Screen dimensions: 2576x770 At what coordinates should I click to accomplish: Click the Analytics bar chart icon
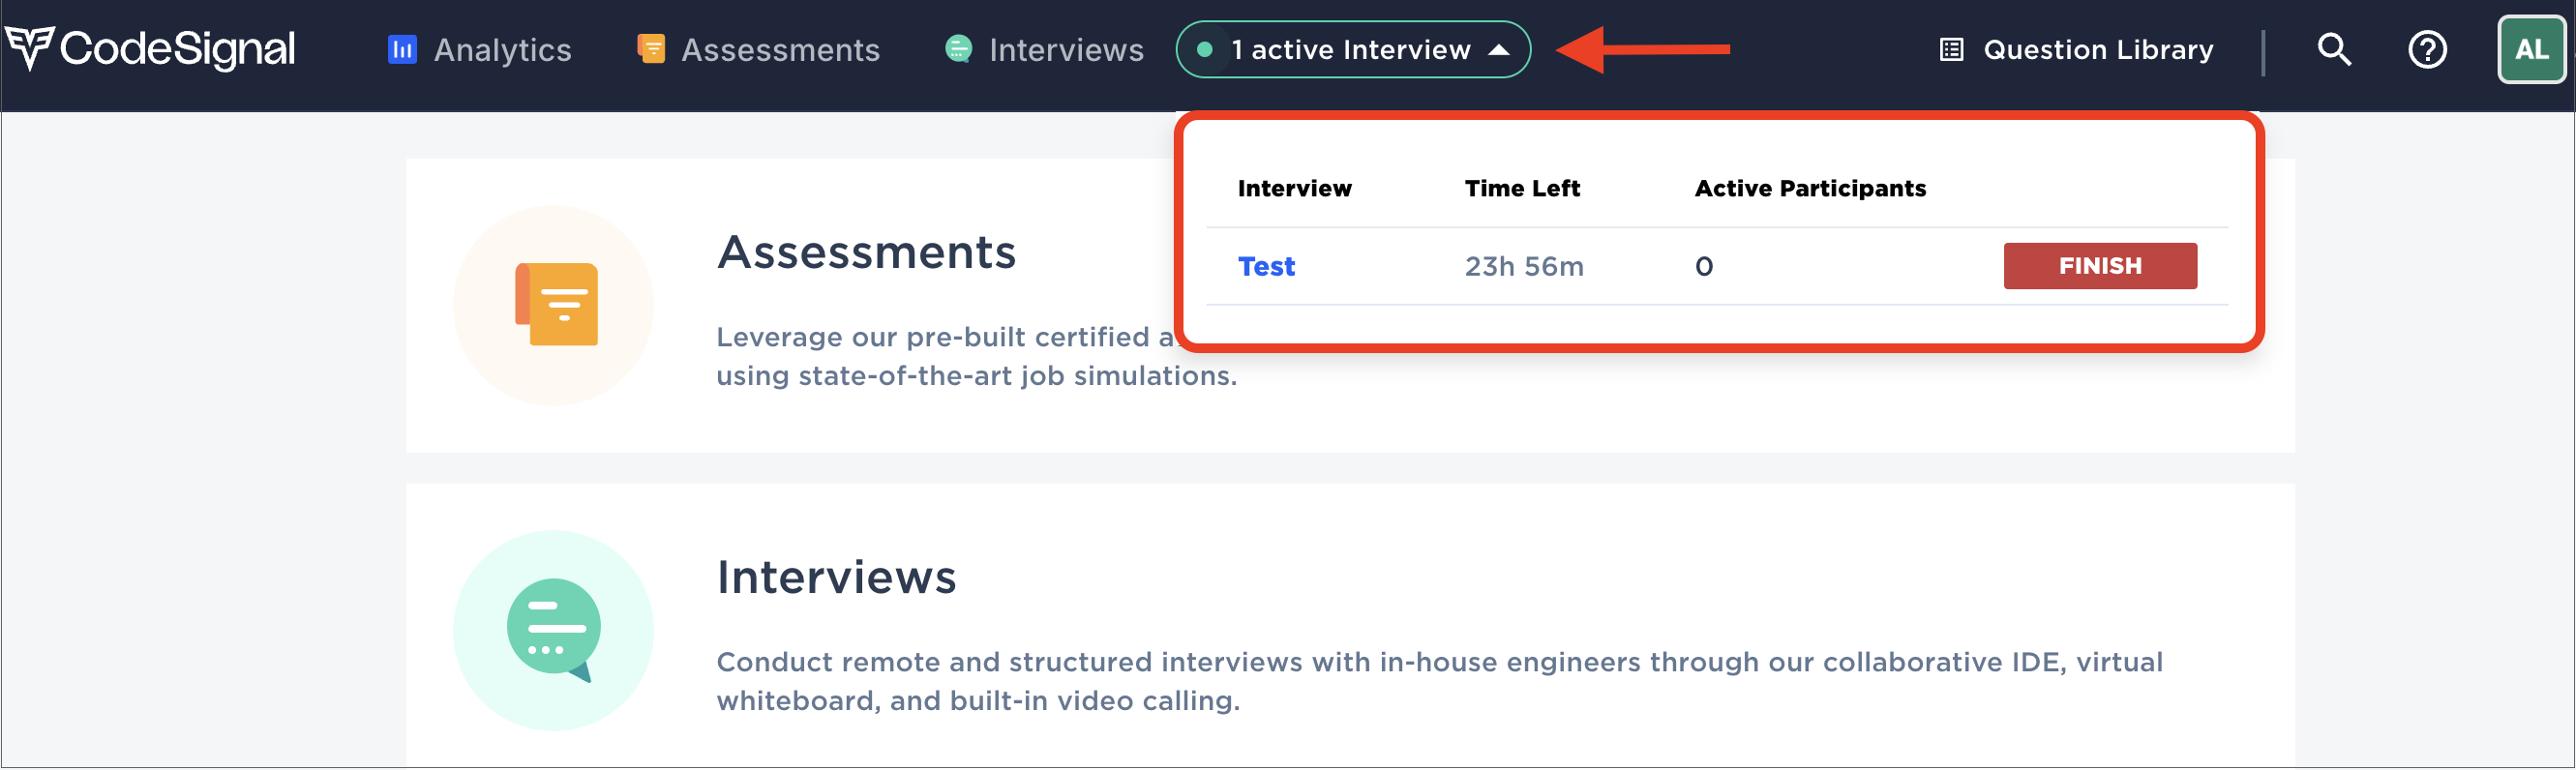click(x=402, y=49)
